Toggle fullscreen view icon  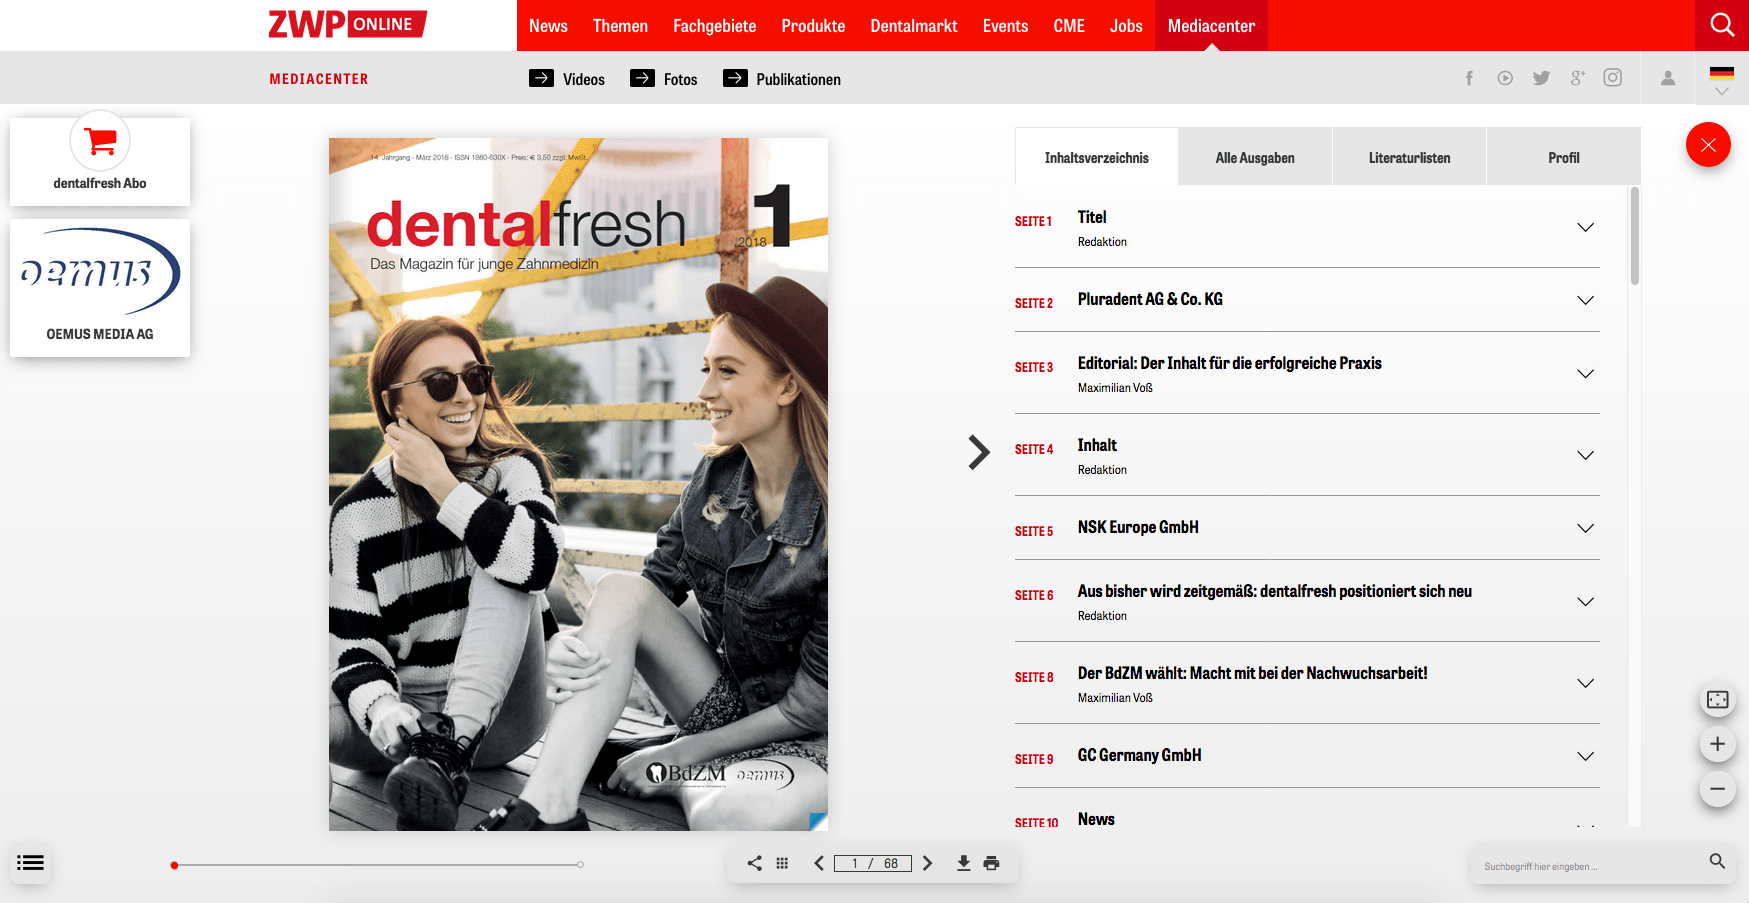1718,700
